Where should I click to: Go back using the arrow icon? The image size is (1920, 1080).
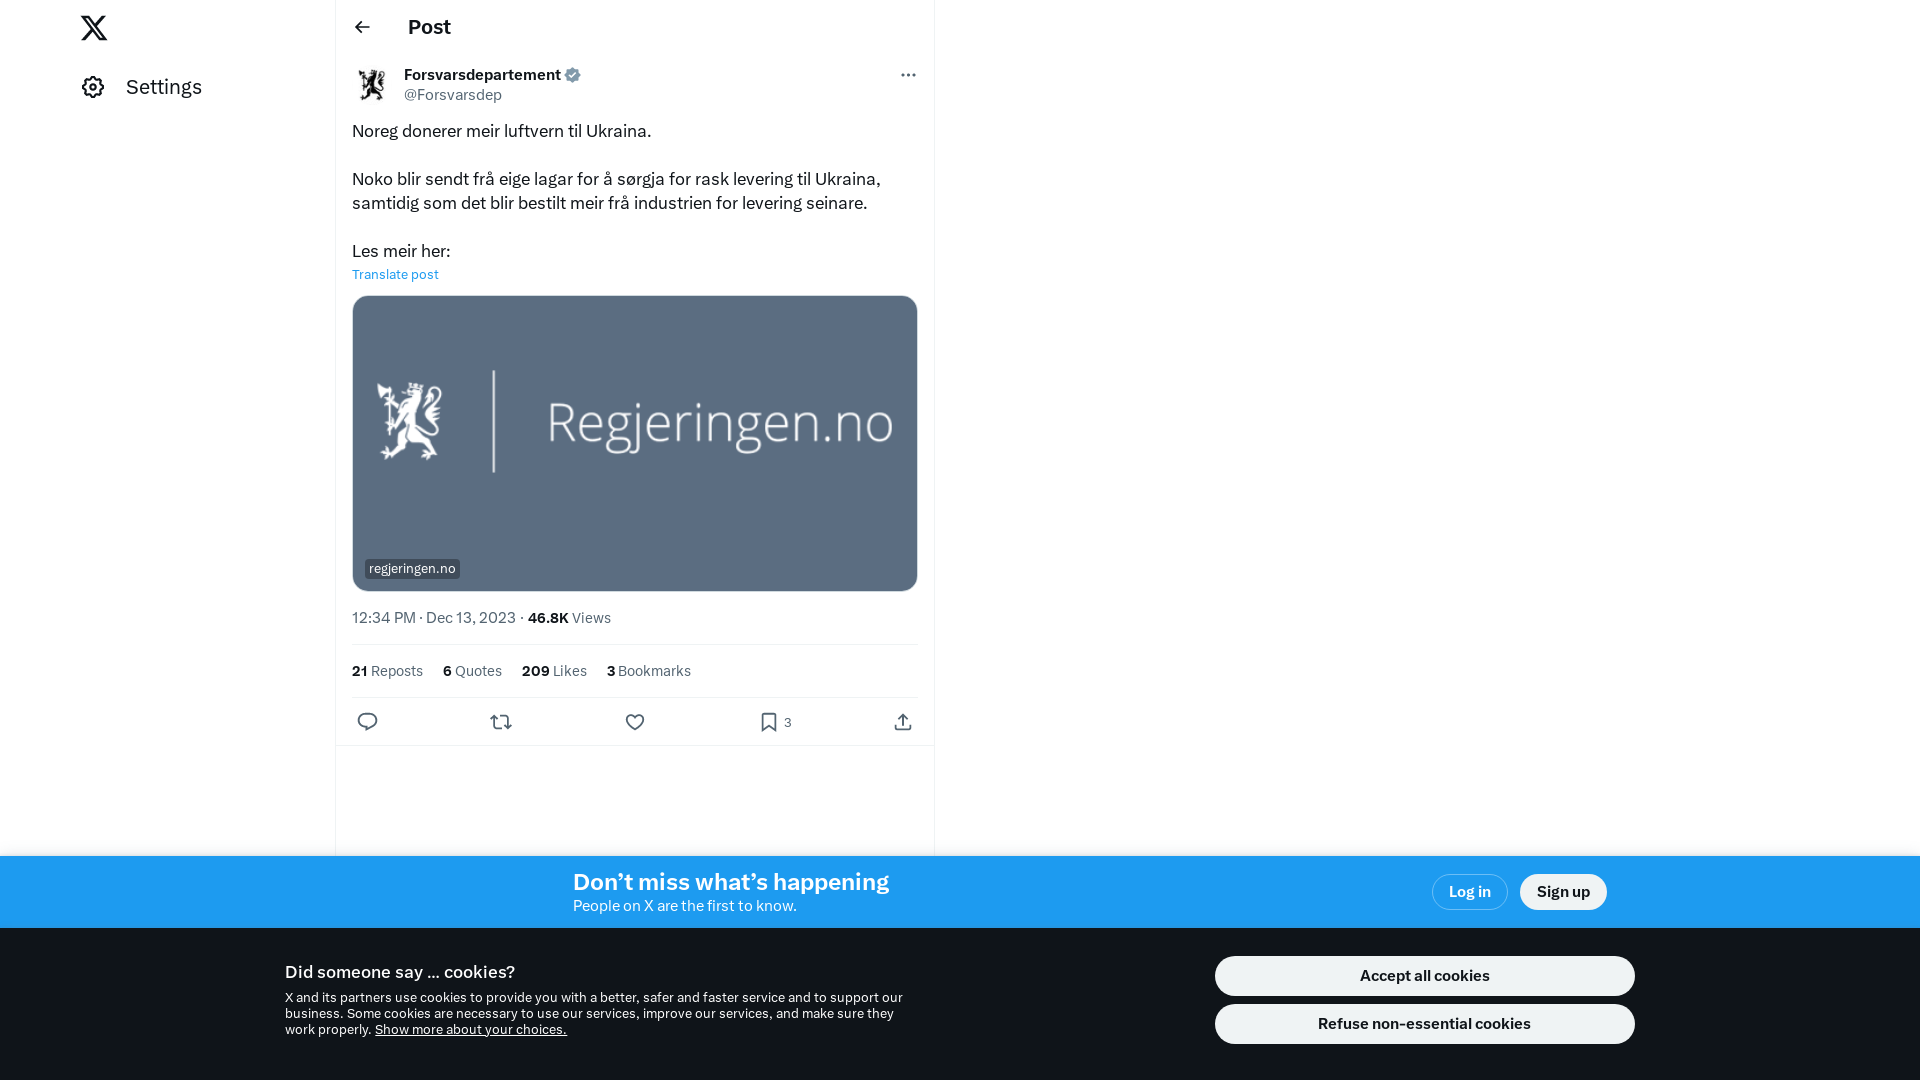tap(362, 27)
